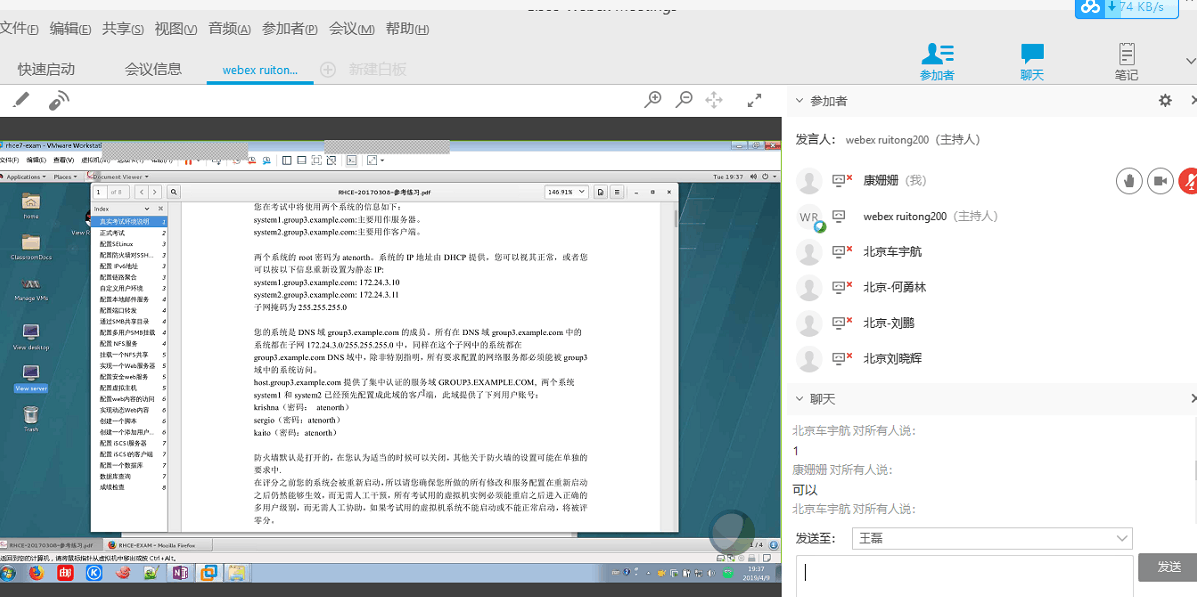Image resolution: width=1197 pixels, height=597 pixels.
Task: Select RHCE-EXAM Mozilla Firefox taskbar button
Action: point(156,545)
